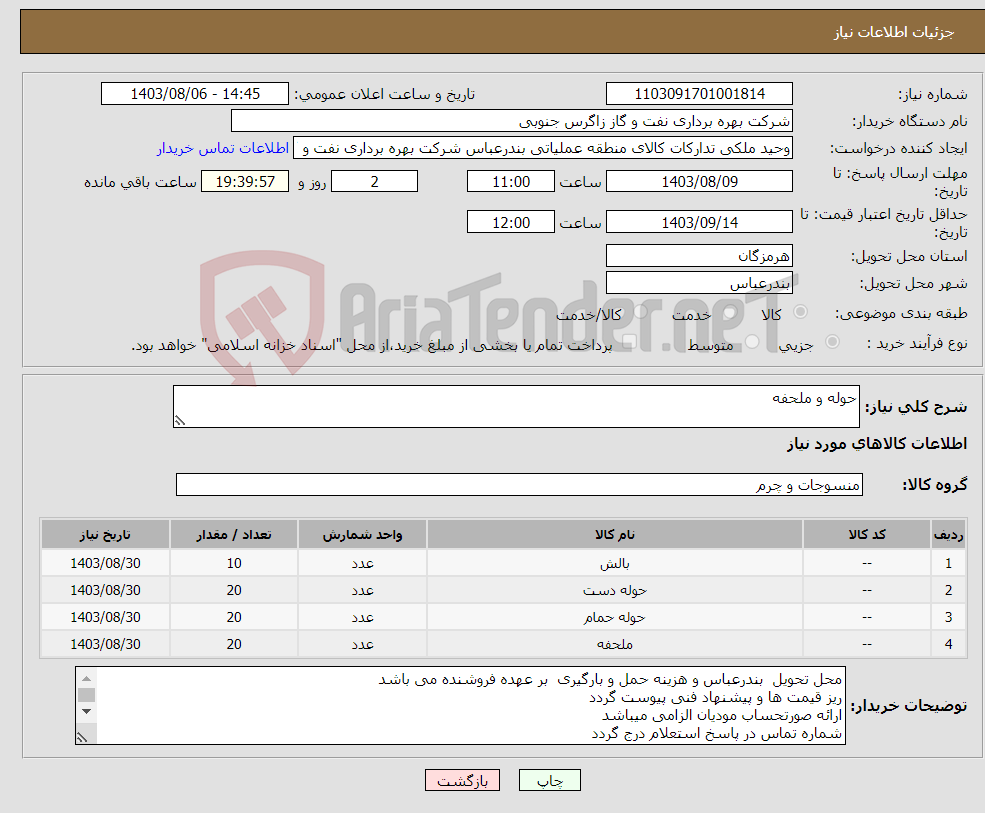Click buyer organization name field

click(x=511, y=121)
